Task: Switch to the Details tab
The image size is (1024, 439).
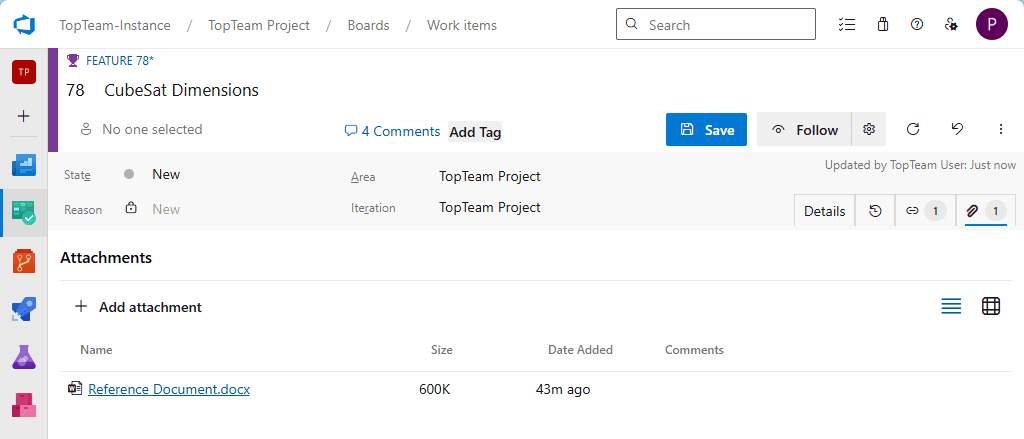Action: tap(824, 211)
